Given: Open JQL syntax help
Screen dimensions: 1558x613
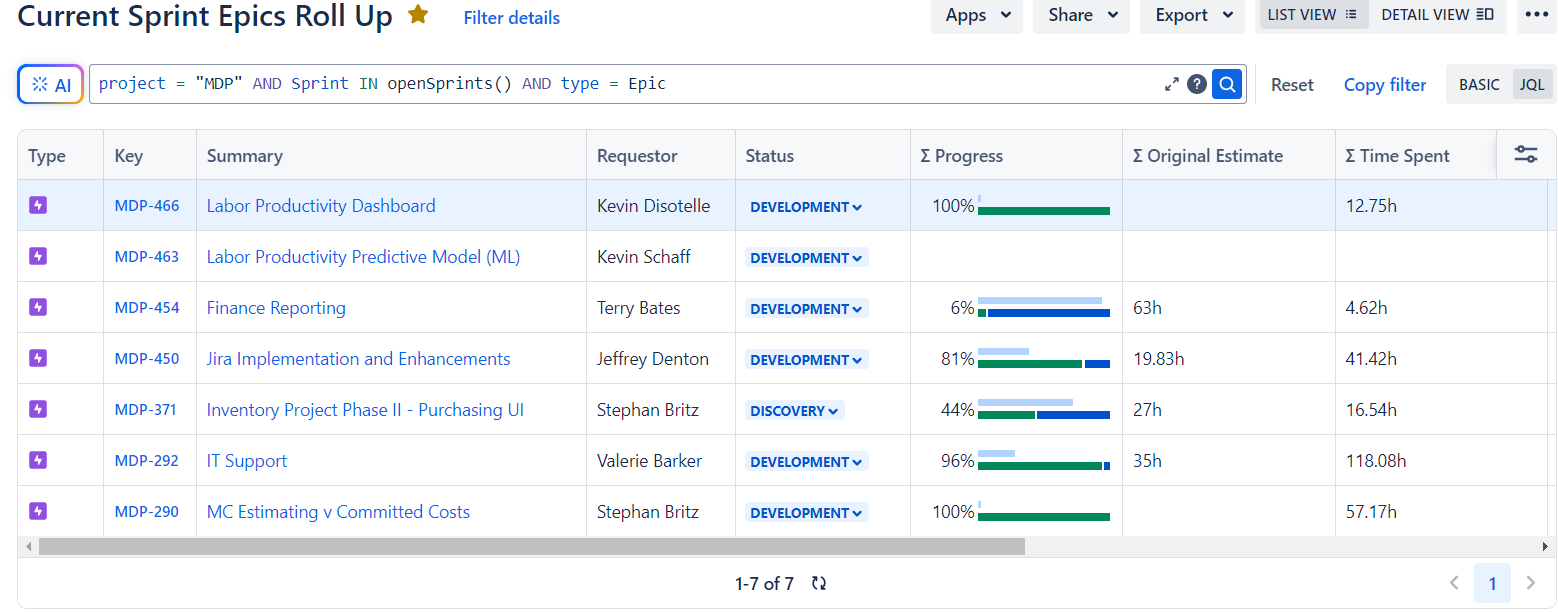Looking at the screenshot, I should (1197, 84).
